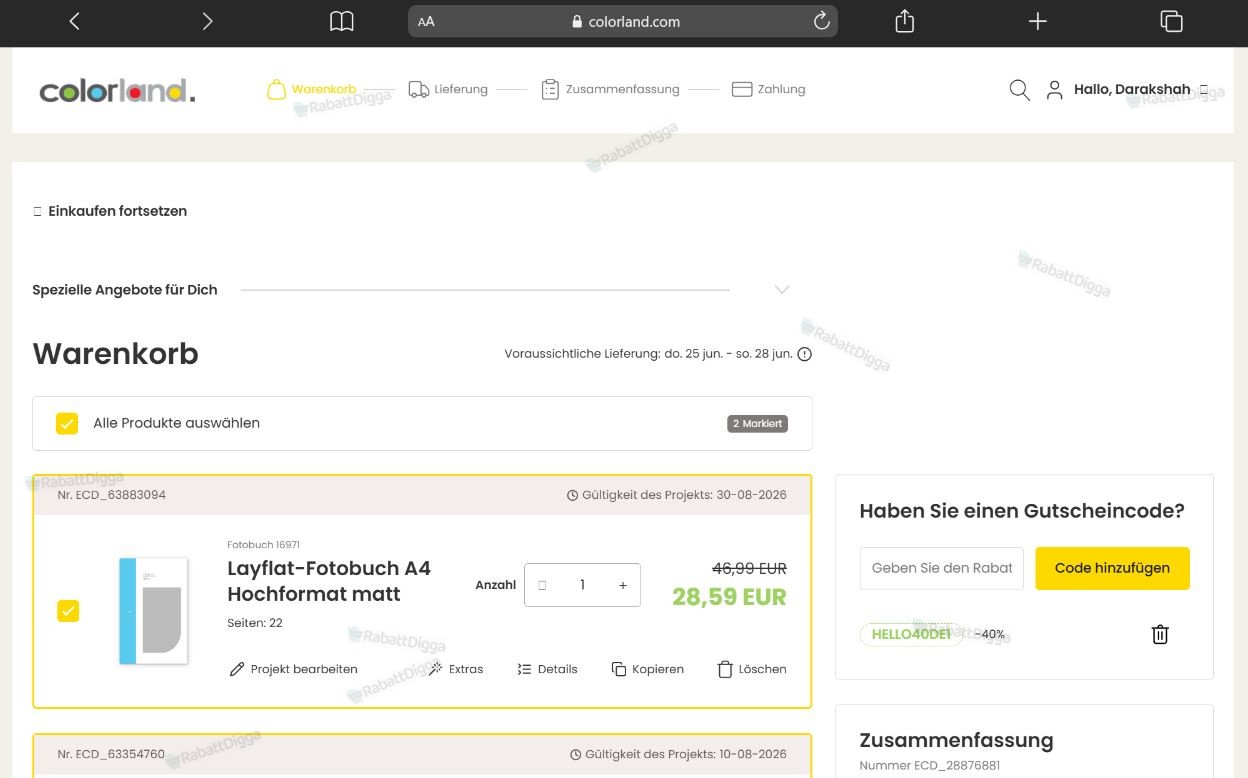Click the 28,59 EUR discounted price
This screenshot has height=778, width=1248.
pyautogui.click(x=729, y=597)
